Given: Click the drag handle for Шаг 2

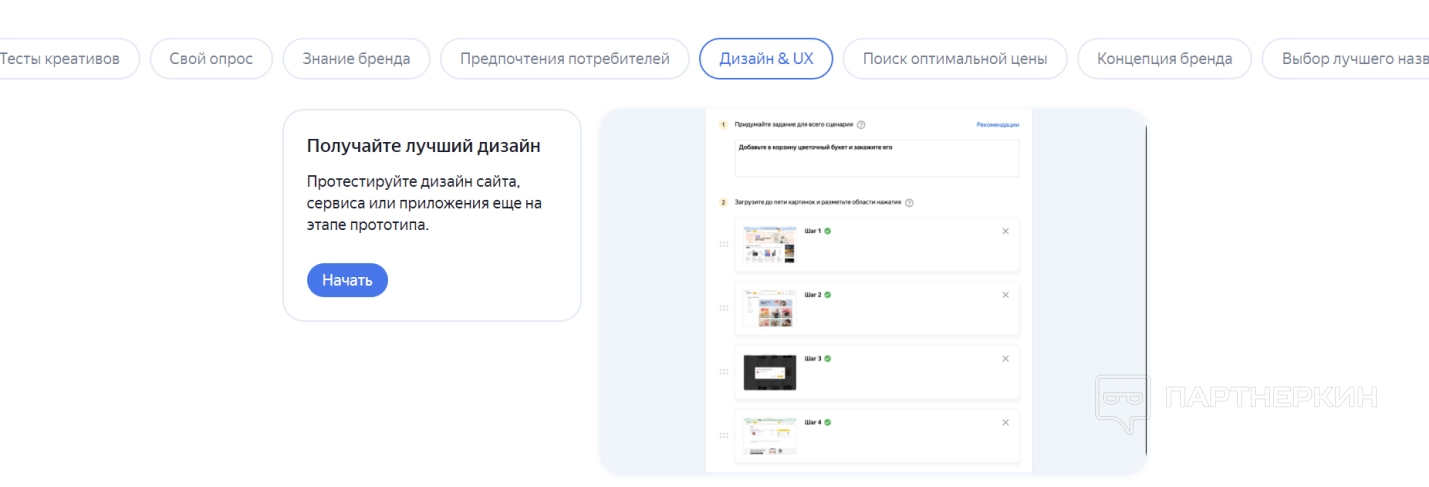Looking at the screenshot, I should (x=724, y=308).
